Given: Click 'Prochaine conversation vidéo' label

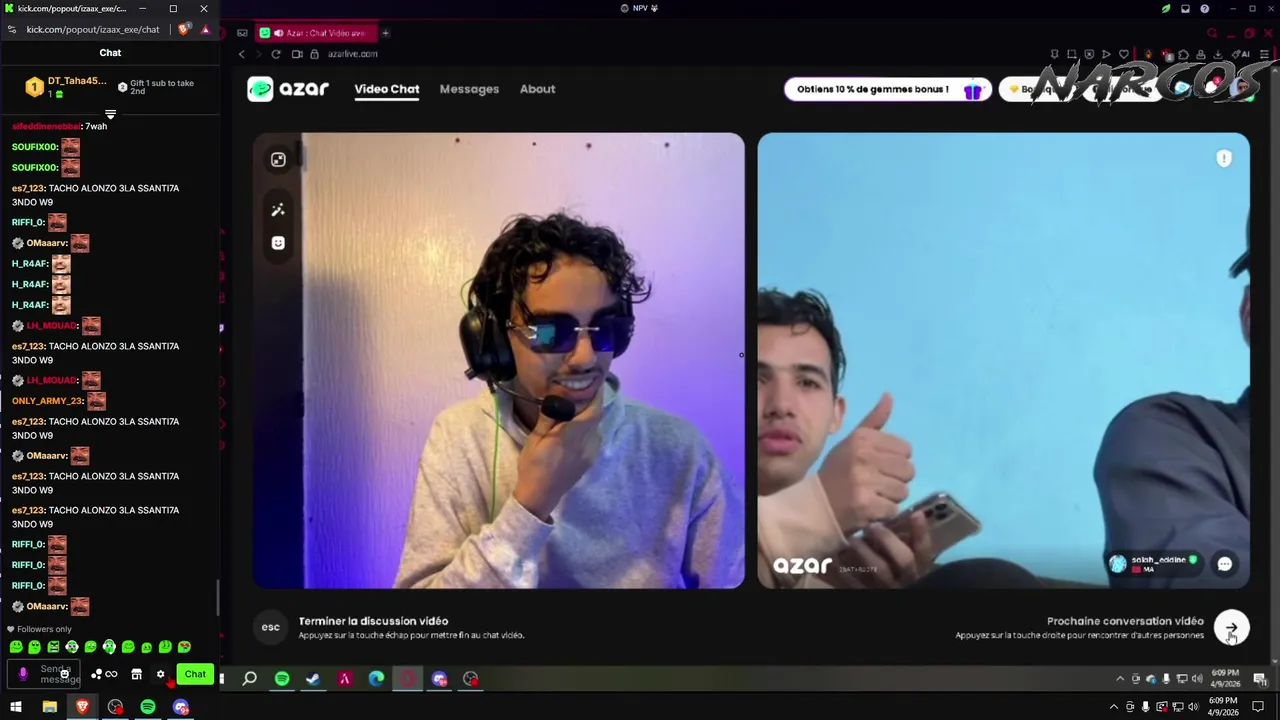Looking at the screenshot, I should (1125, 621).
